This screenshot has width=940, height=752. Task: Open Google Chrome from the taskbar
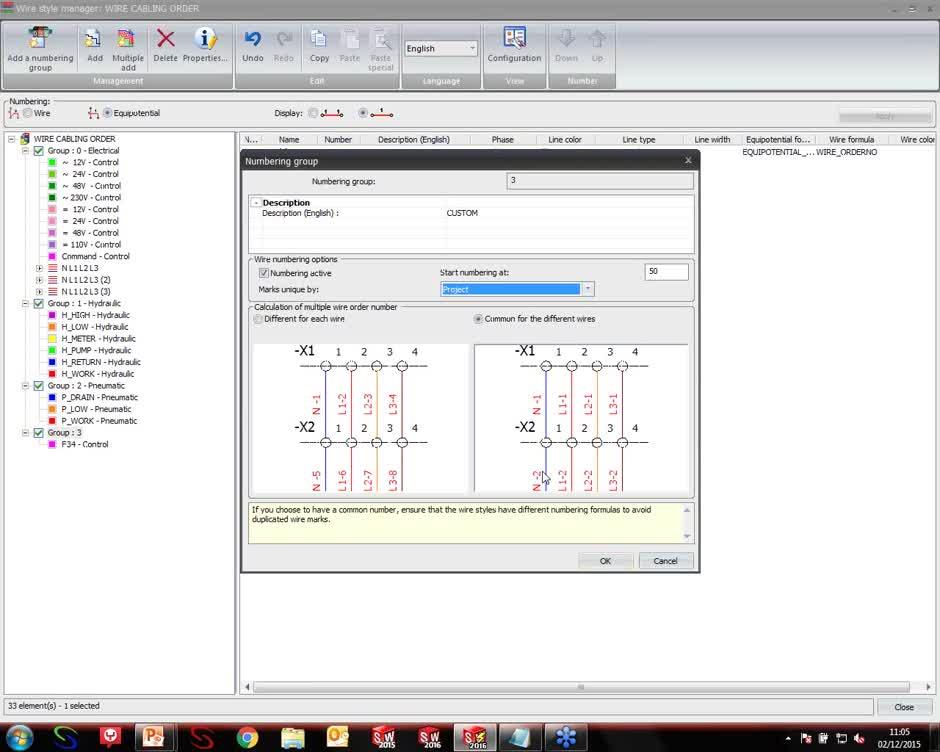[247, 738]
